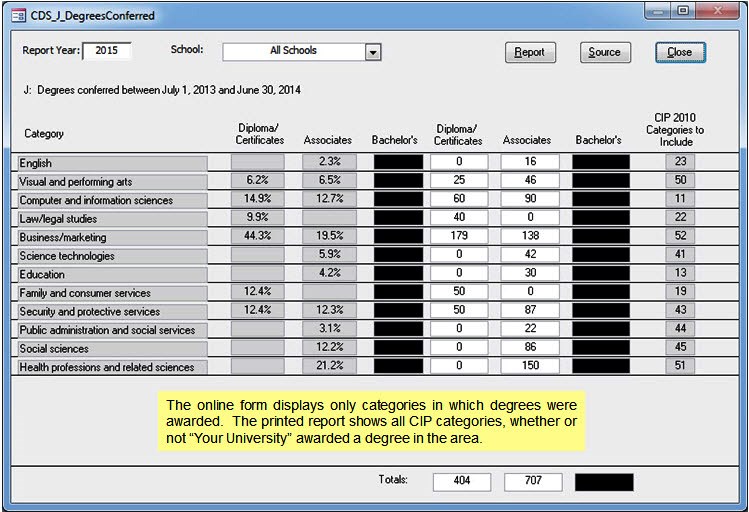
Task: Click Security and protective services category field
Action: pos(113,312)
